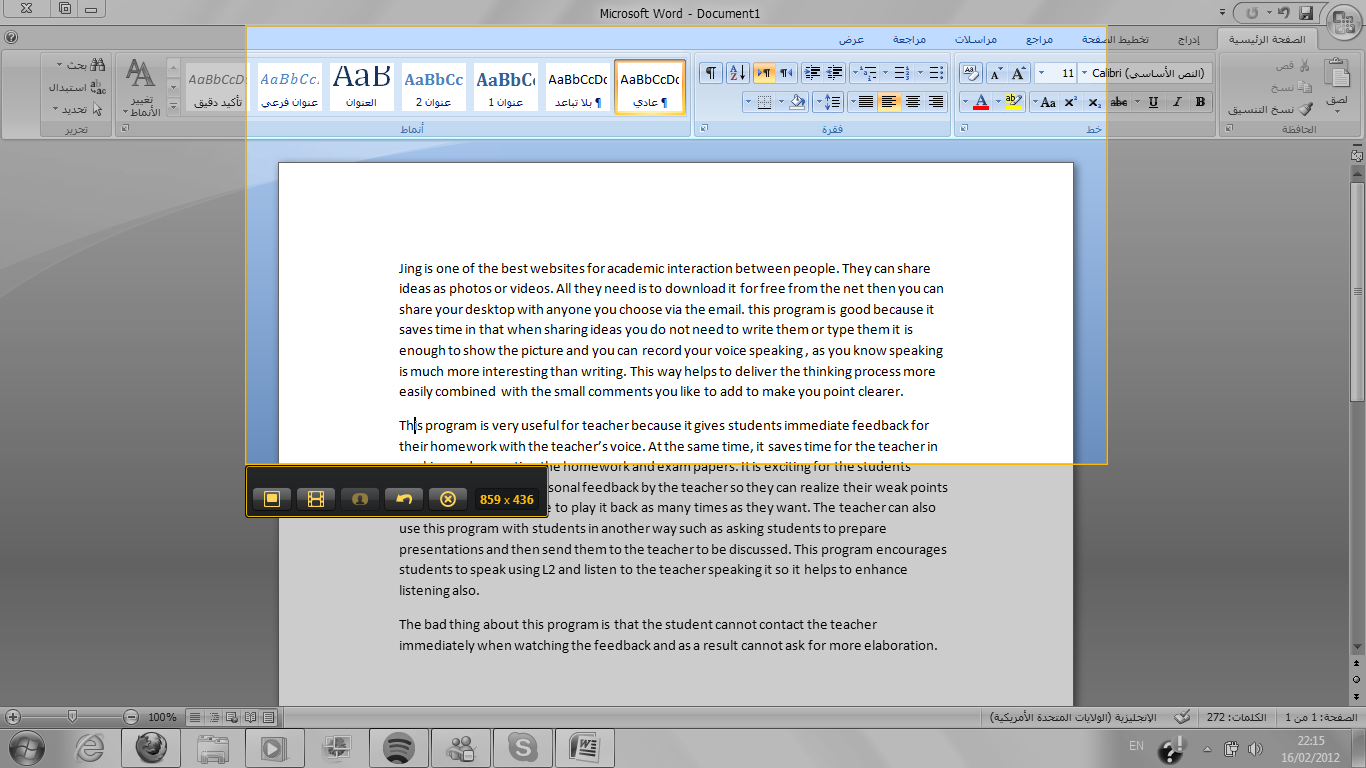Toggle bold formatting
Screen dimensions: 1366x768
tap(1200, 102)
